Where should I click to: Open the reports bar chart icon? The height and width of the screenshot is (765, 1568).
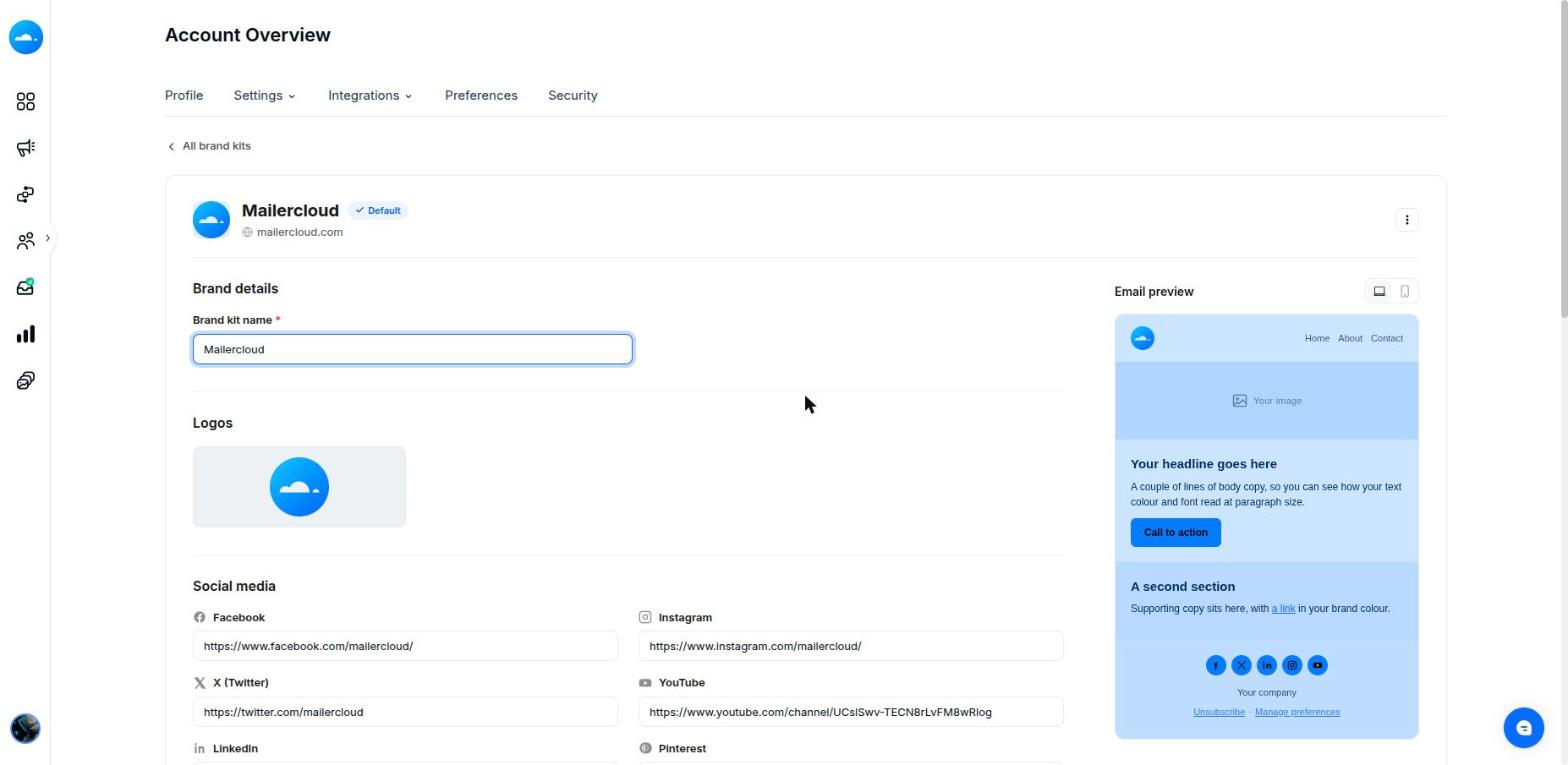26,334
